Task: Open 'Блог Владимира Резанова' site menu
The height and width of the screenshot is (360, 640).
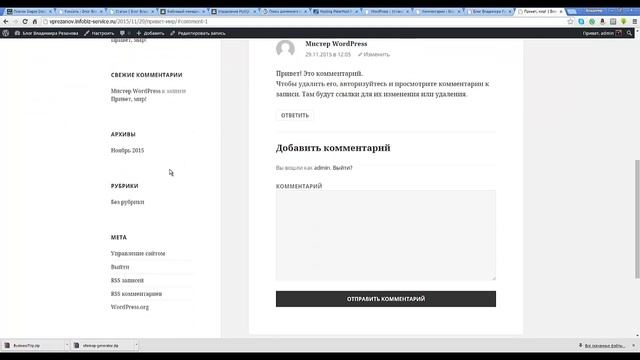Action: [x=46, y=33]
